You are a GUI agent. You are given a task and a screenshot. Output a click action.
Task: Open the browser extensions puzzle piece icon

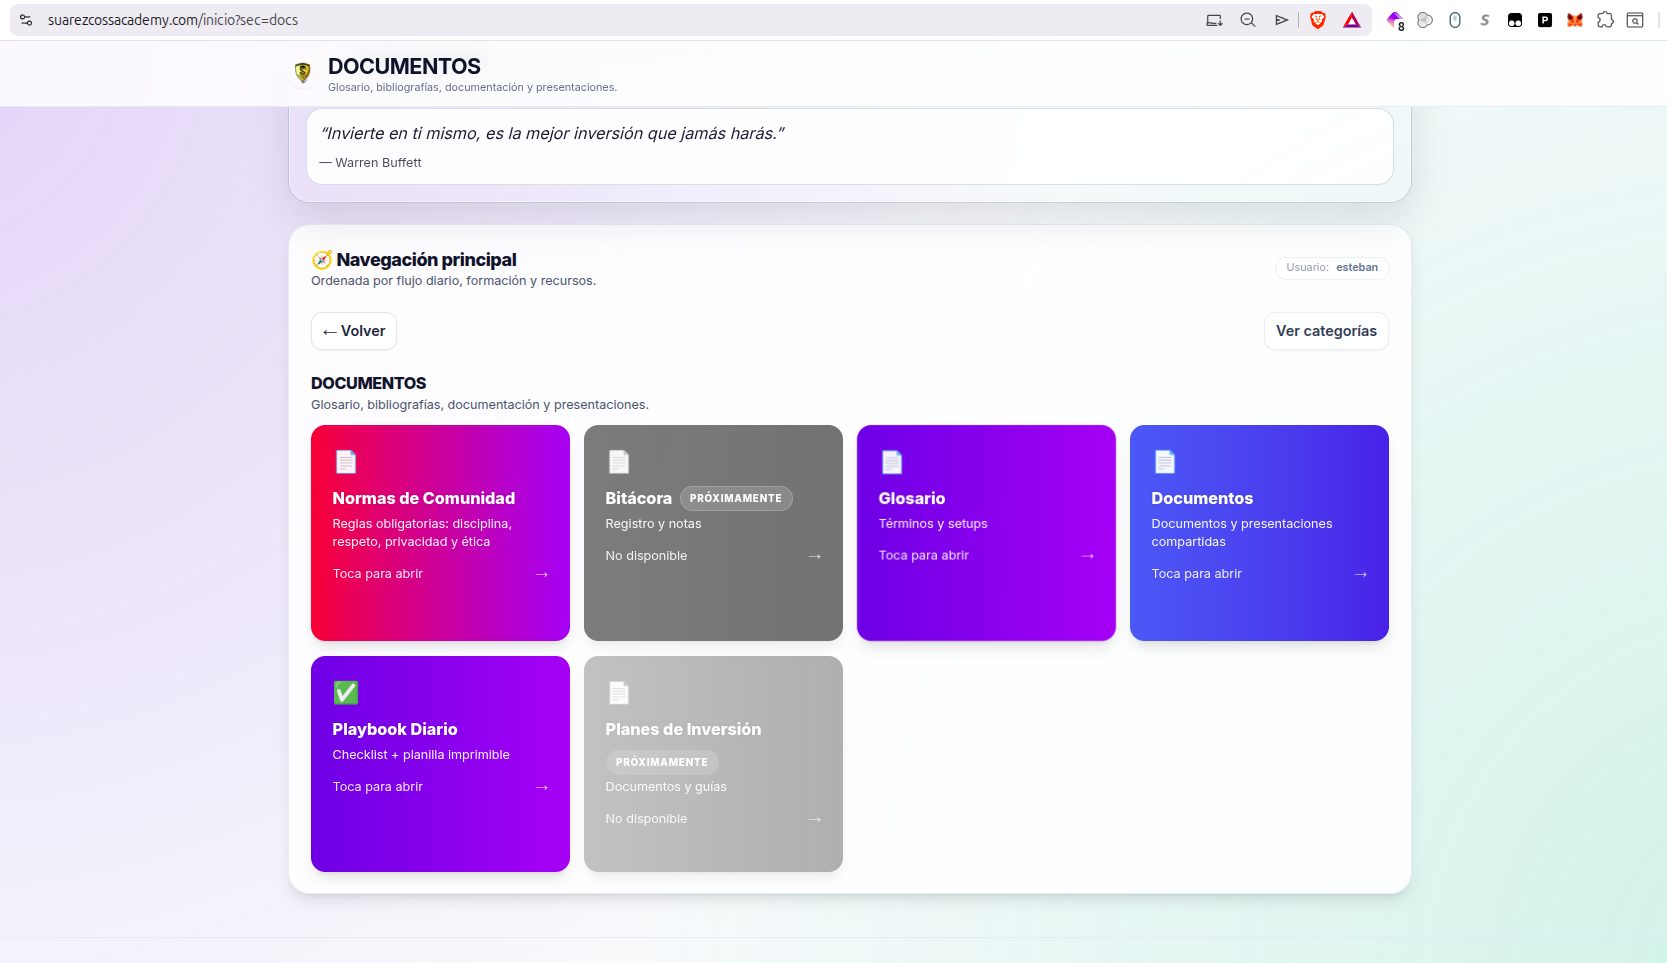[1606, 19]
